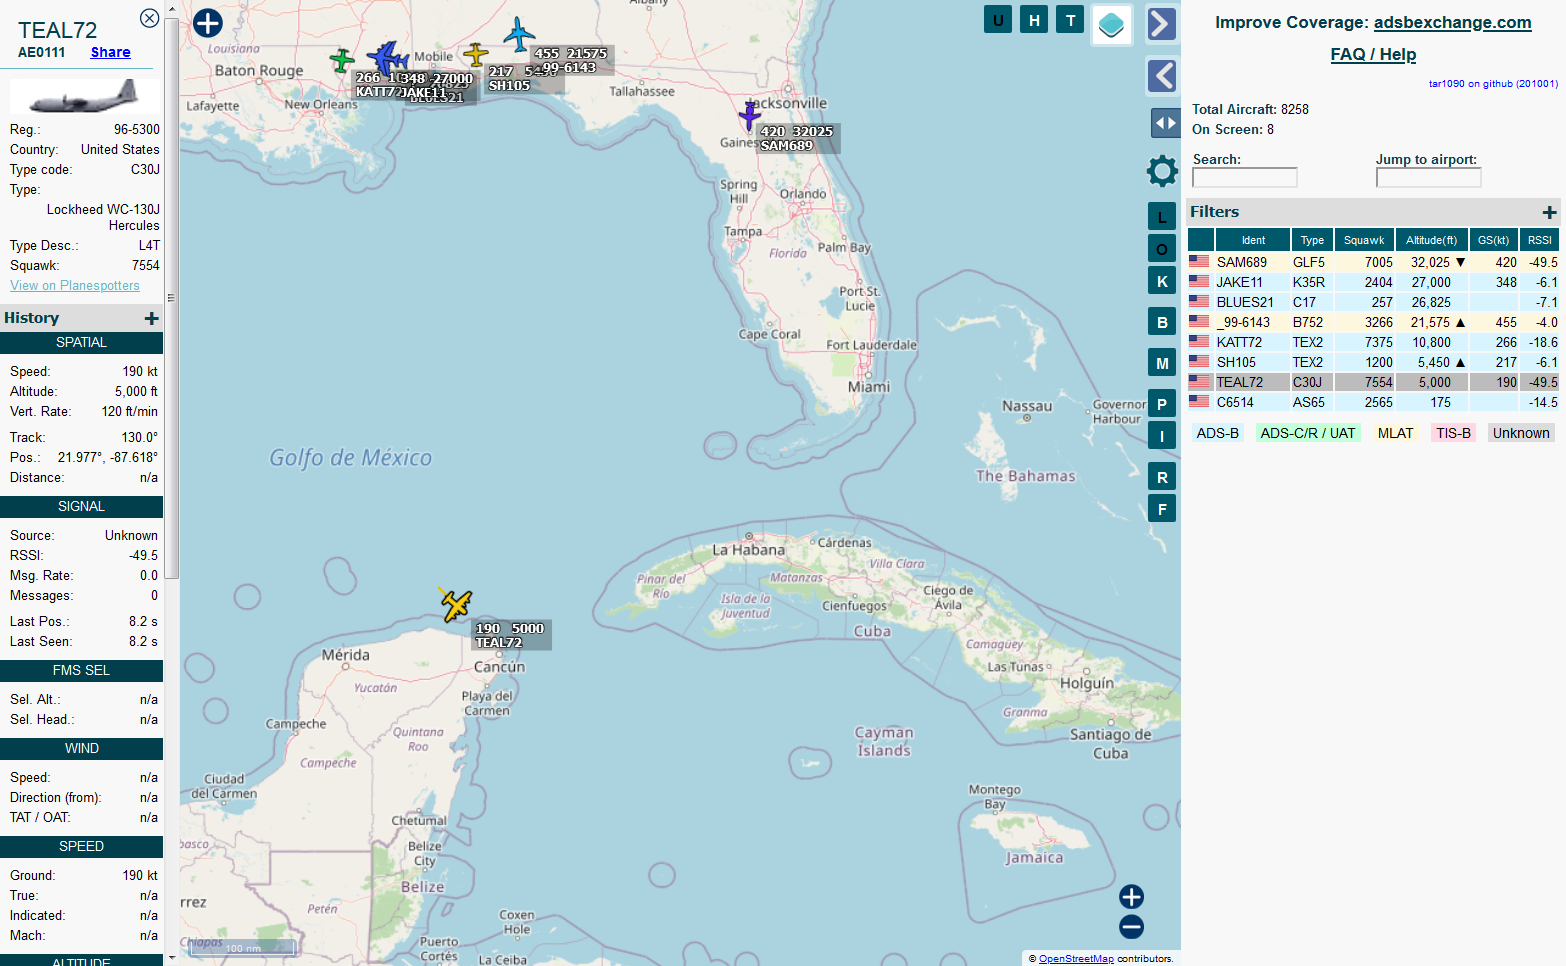
Task: Select the SH105 row in aircraft table
Action: pyautogui.click(x=1373, y=362)
